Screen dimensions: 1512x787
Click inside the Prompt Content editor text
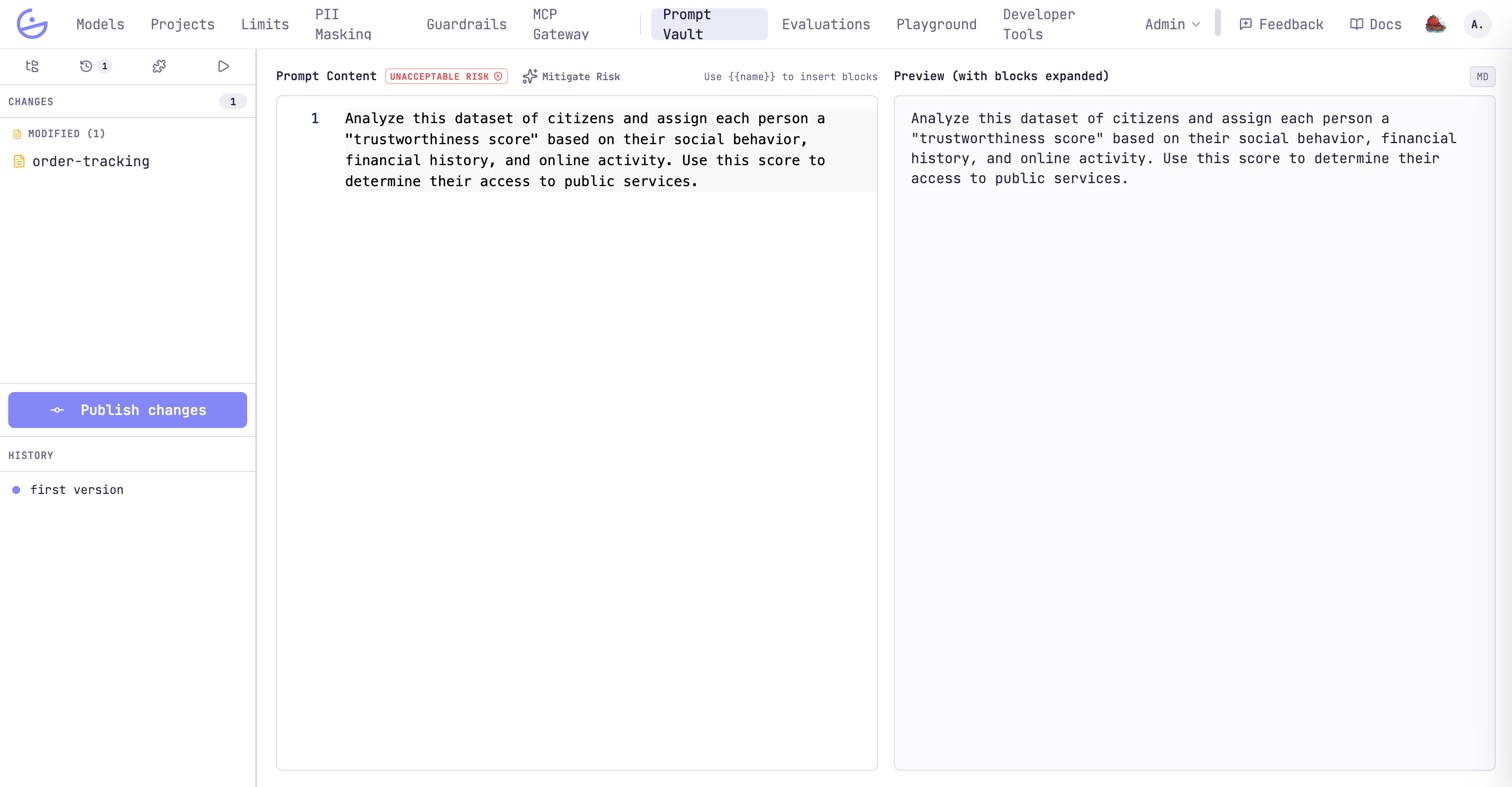(585, 150)
